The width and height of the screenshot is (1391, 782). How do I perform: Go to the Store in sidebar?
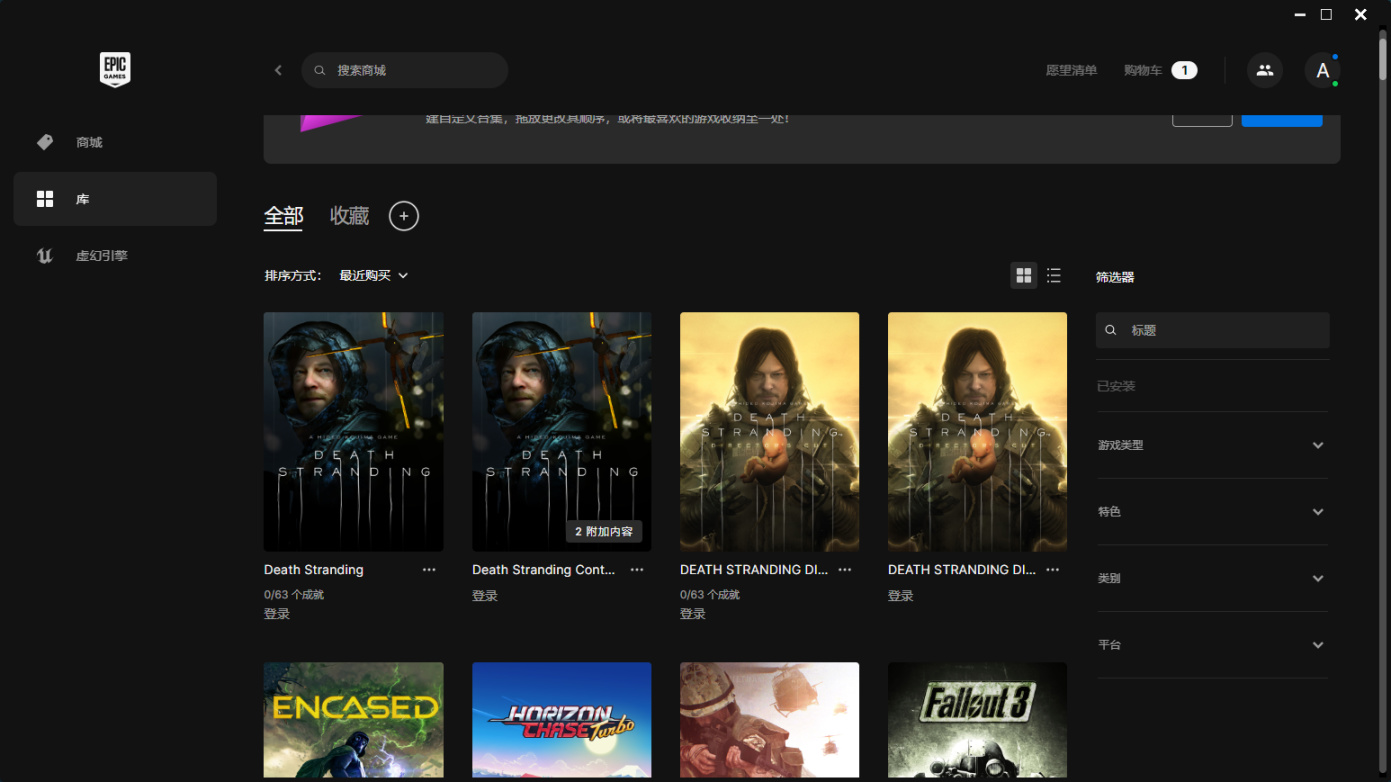coord(89,143)
